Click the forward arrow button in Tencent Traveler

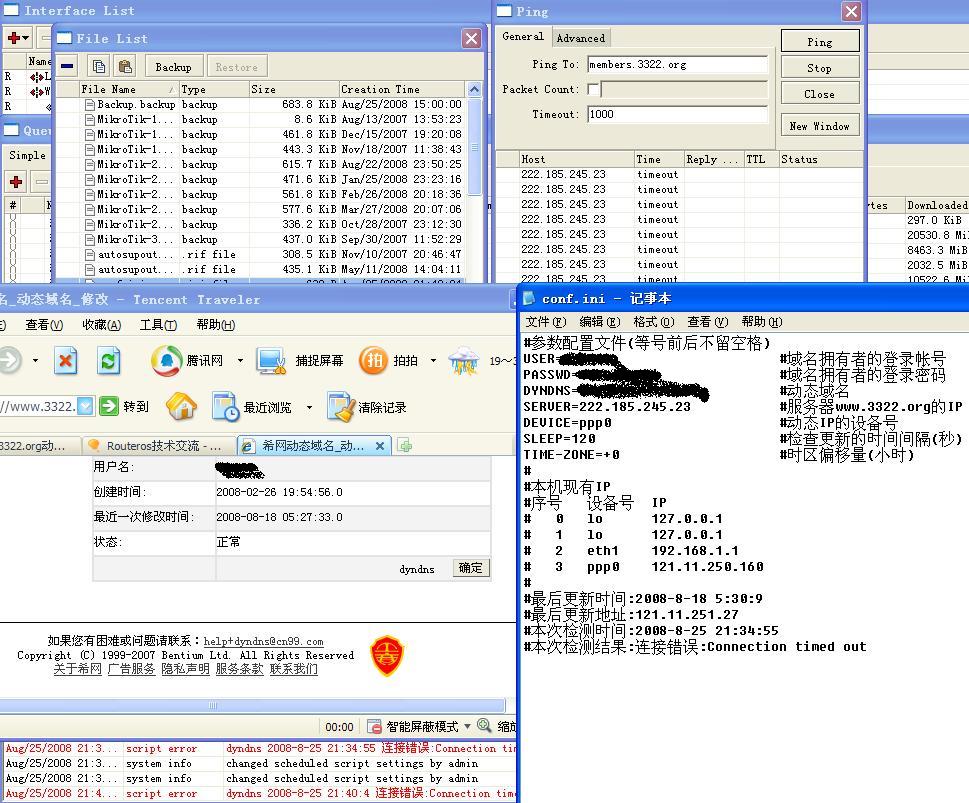click(x=10, y=360)
